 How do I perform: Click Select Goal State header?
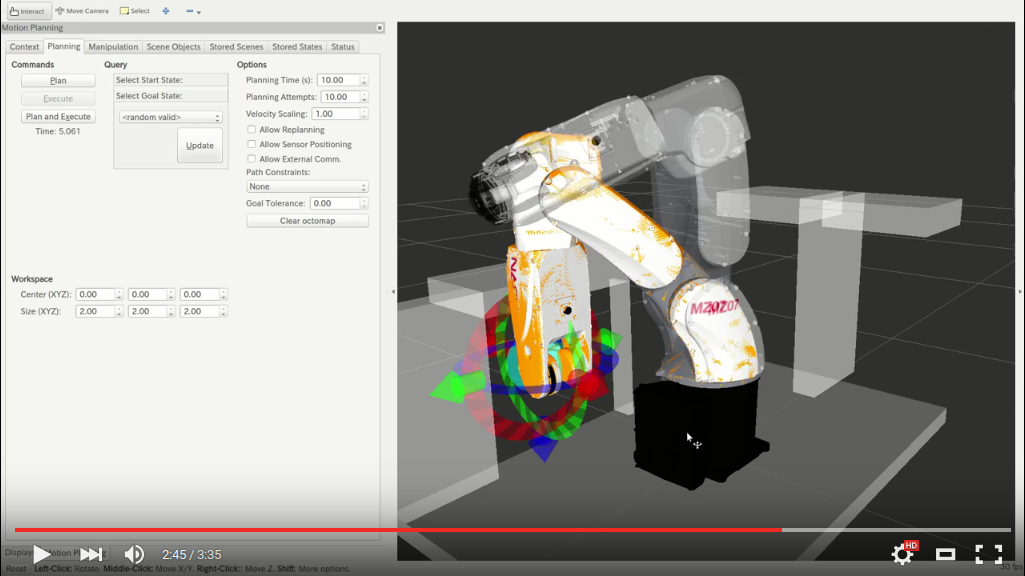coord(171,95)
